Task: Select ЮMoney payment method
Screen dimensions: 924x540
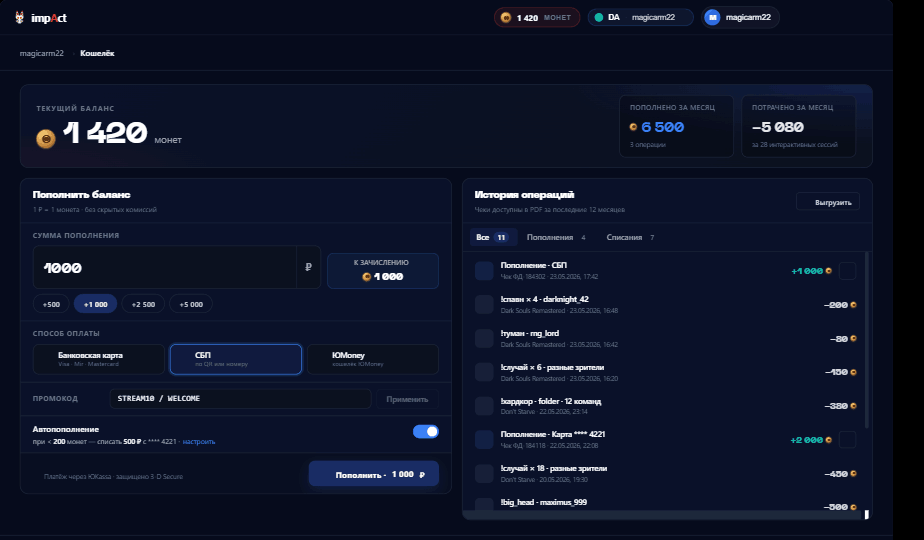Action: coord(372,359)
